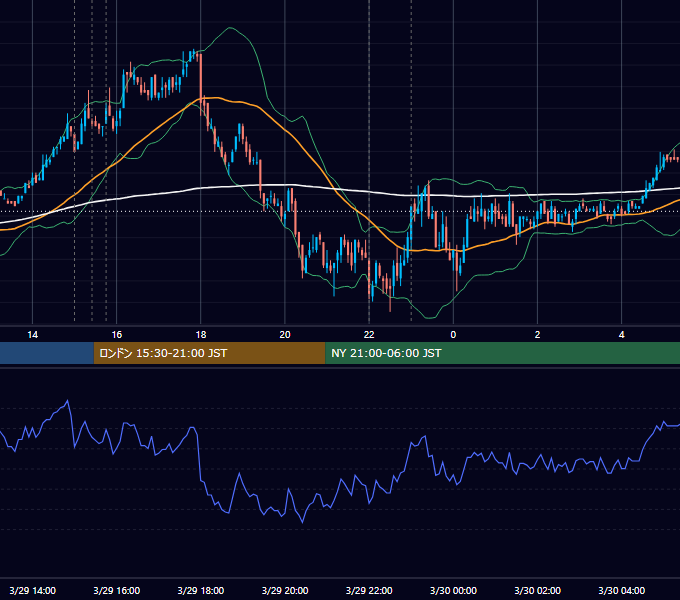The width and height of the screenshot is (680, 600).
Task: Click the '3/30 04:00' date label
Action: [621, 590]
